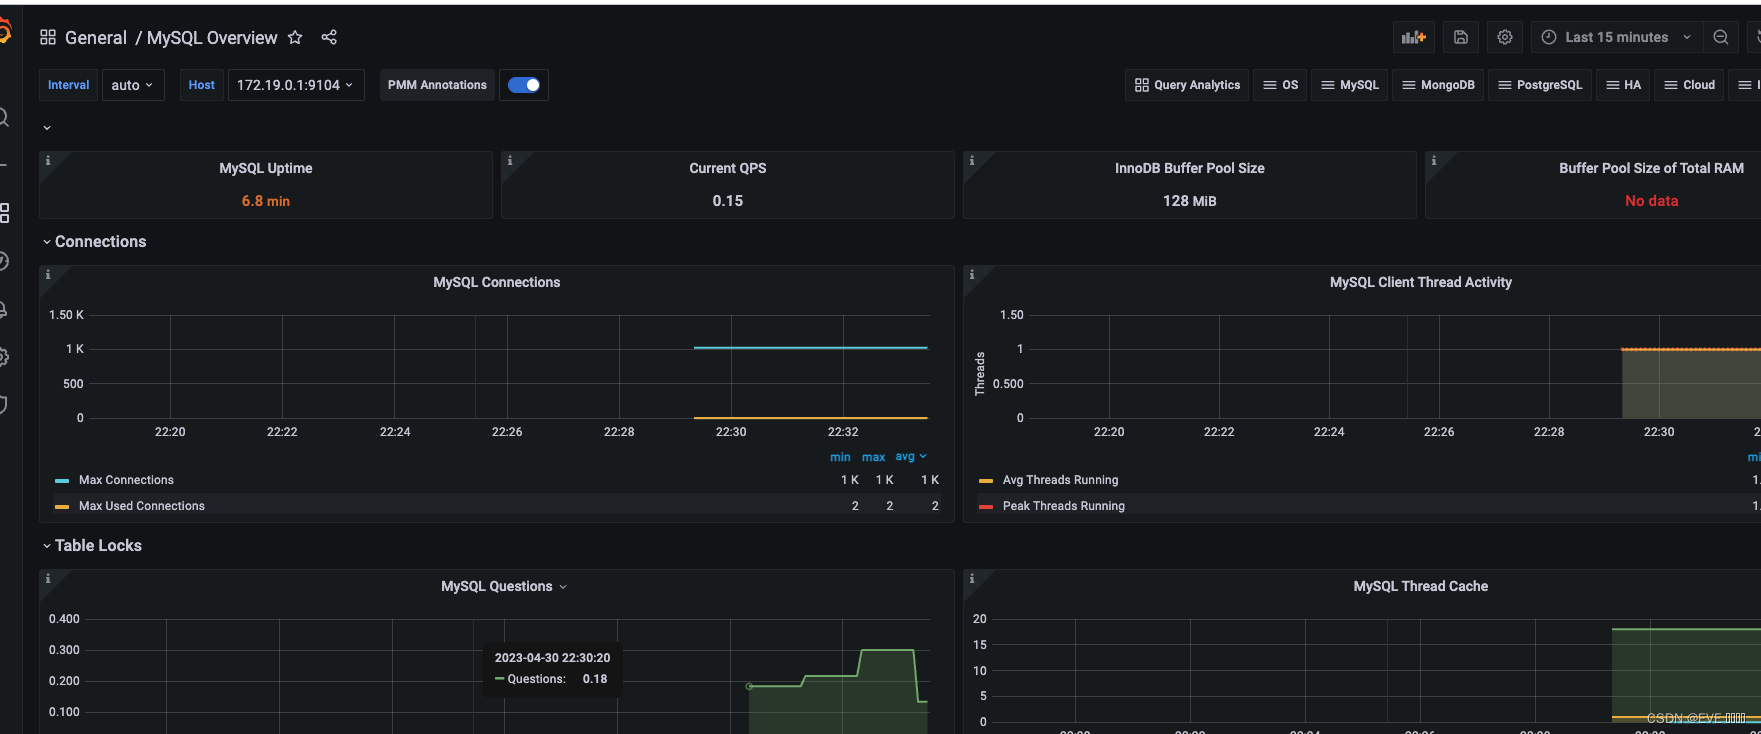
Task: Click the MySQL Overview breadcrumb title
Action: [212, 38]
